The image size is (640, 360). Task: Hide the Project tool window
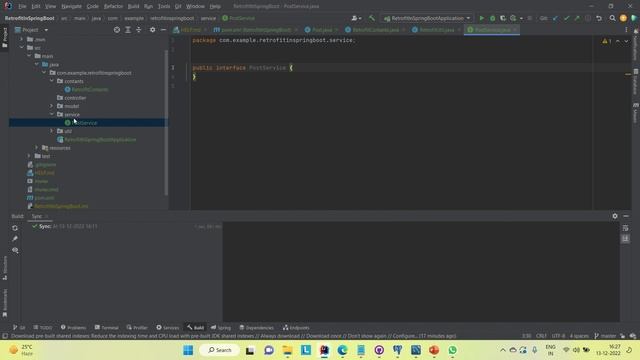coord(163,30)
